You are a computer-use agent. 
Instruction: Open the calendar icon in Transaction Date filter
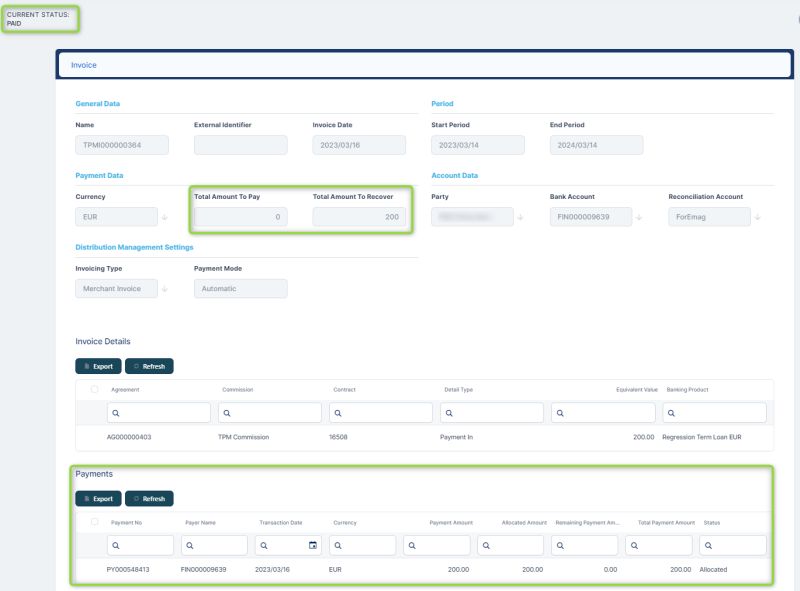[312, 545]
